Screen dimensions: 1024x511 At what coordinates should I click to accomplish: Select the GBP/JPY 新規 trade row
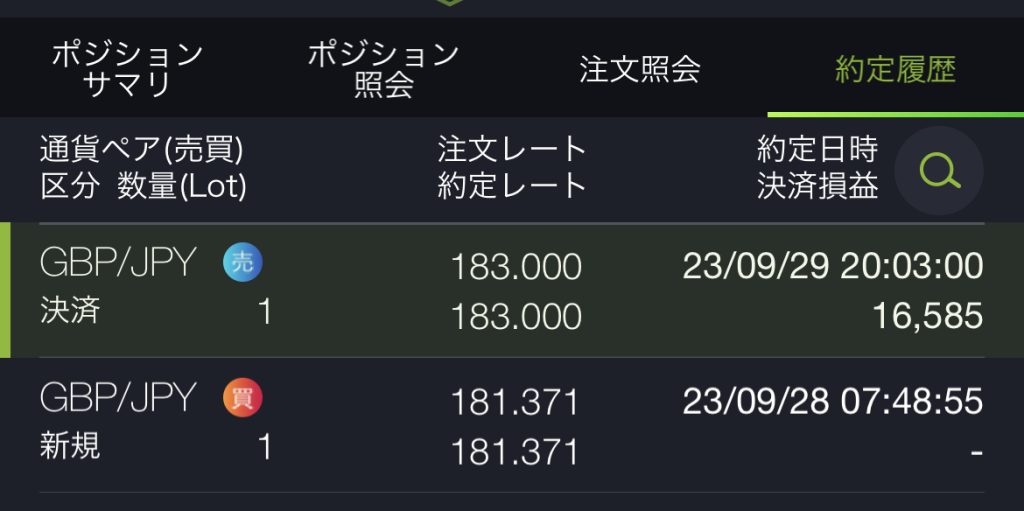click(512, 425)
